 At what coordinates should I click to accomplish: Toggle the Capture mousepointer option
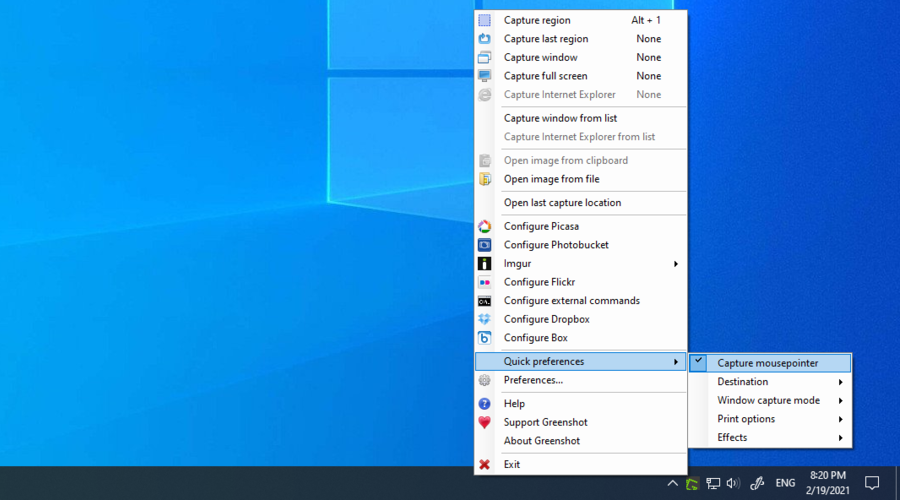(x=770, y=363)
